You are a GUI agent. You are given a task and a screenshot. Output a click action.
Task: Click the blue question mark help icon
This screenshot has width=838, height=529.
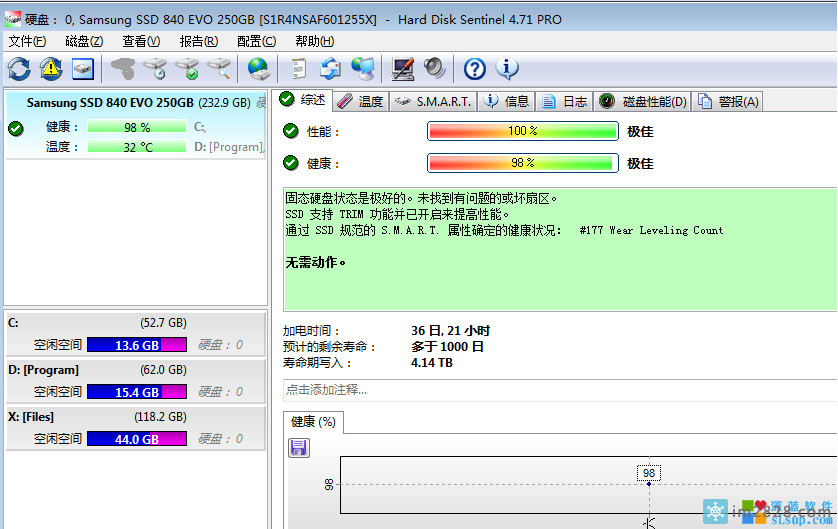pyautogui.click(x=475, y=69)
